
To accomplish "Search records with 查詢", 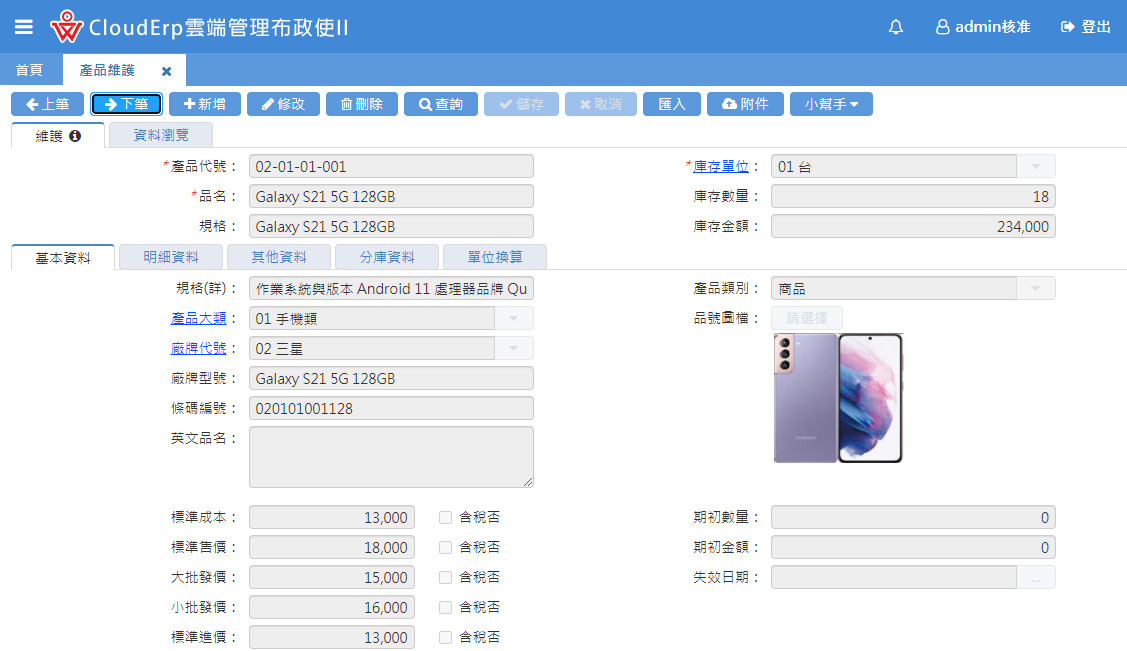I will click(x=441, y=104).
